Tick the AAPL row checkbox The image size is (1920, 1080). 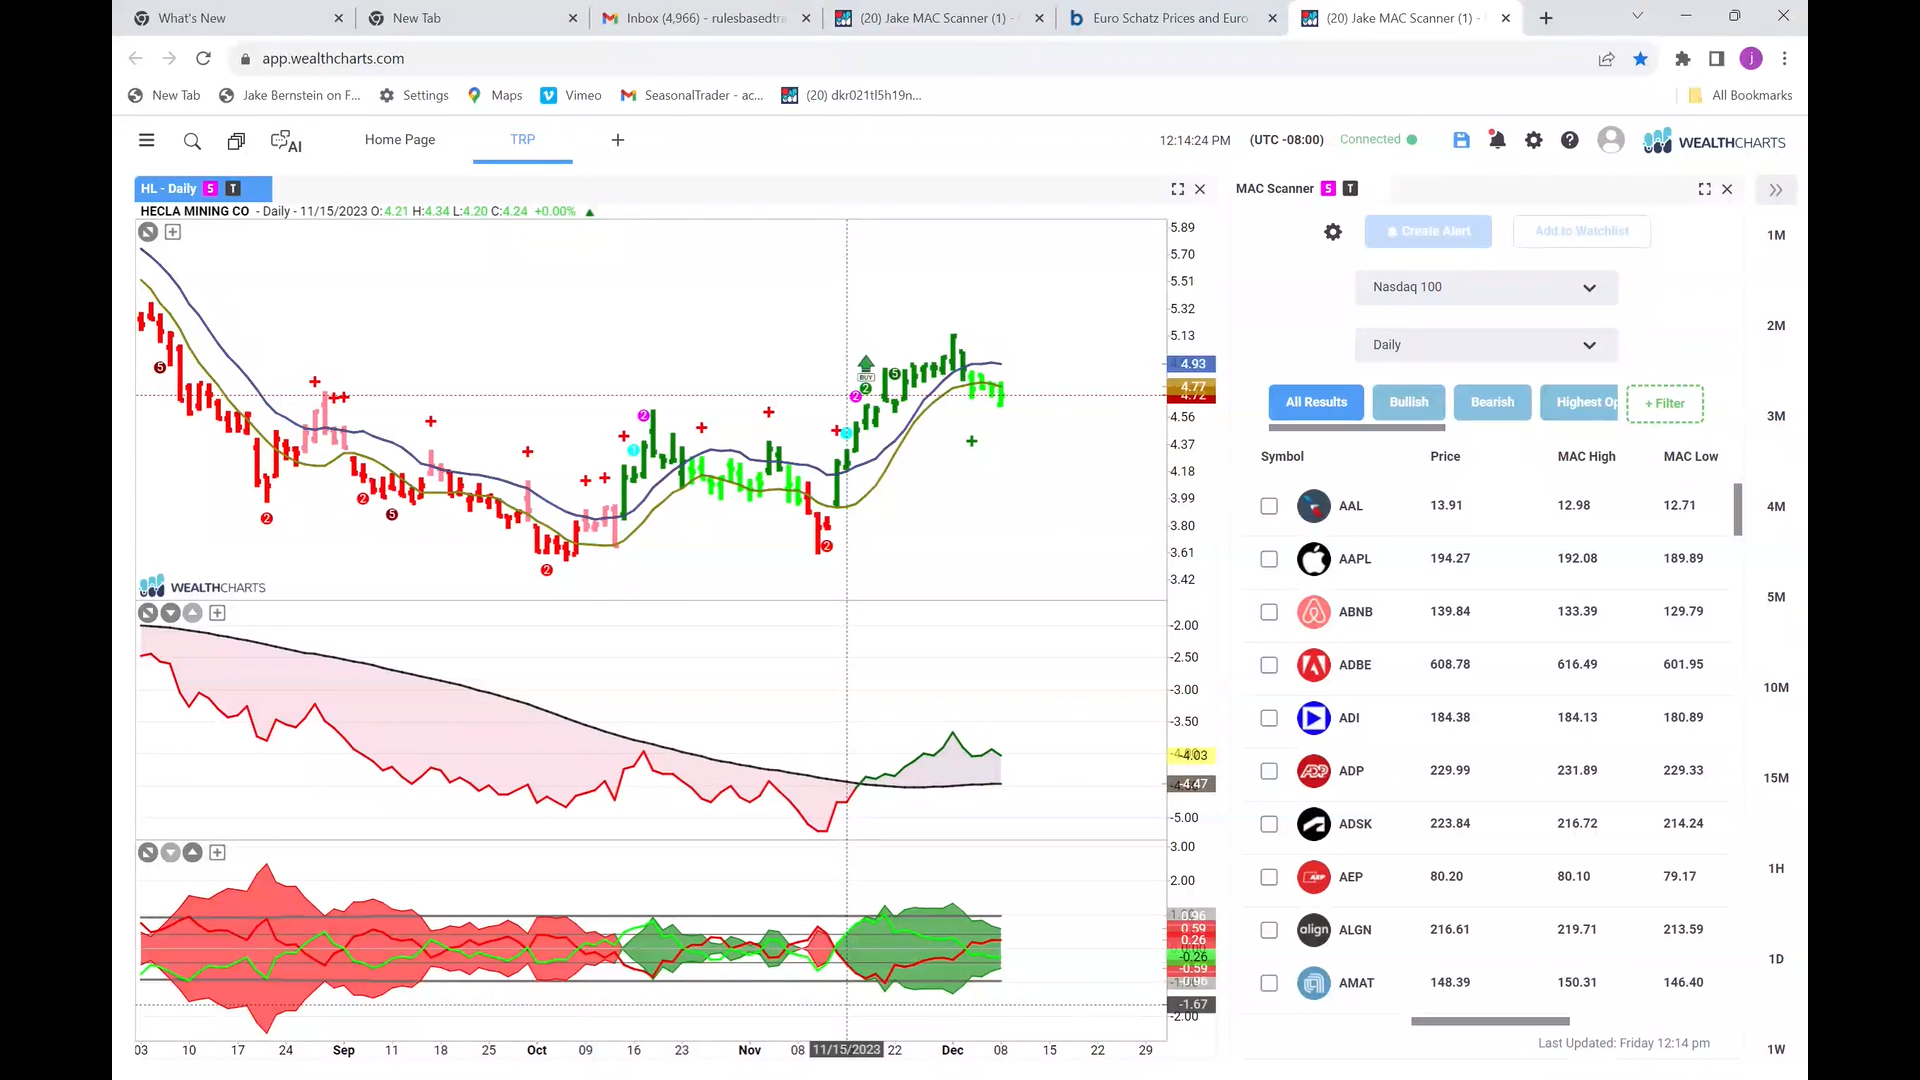(x=1269, y=559)
